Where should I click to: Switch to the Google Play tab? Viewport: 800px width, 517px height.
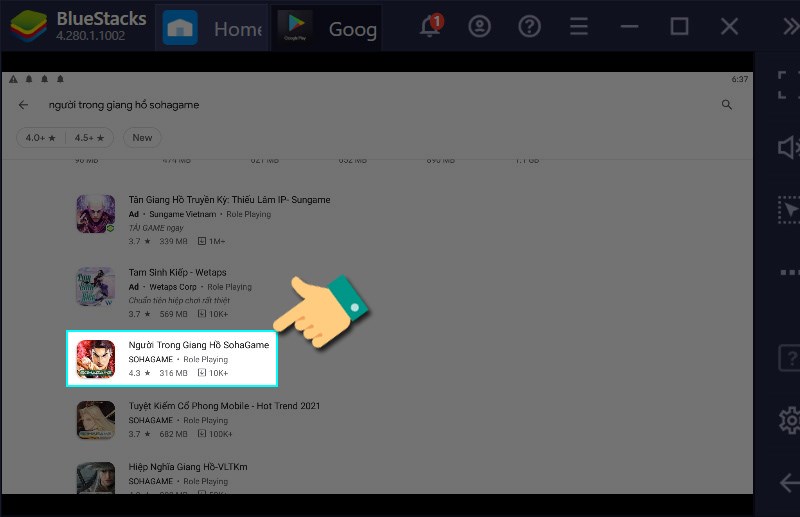[327, 28]
